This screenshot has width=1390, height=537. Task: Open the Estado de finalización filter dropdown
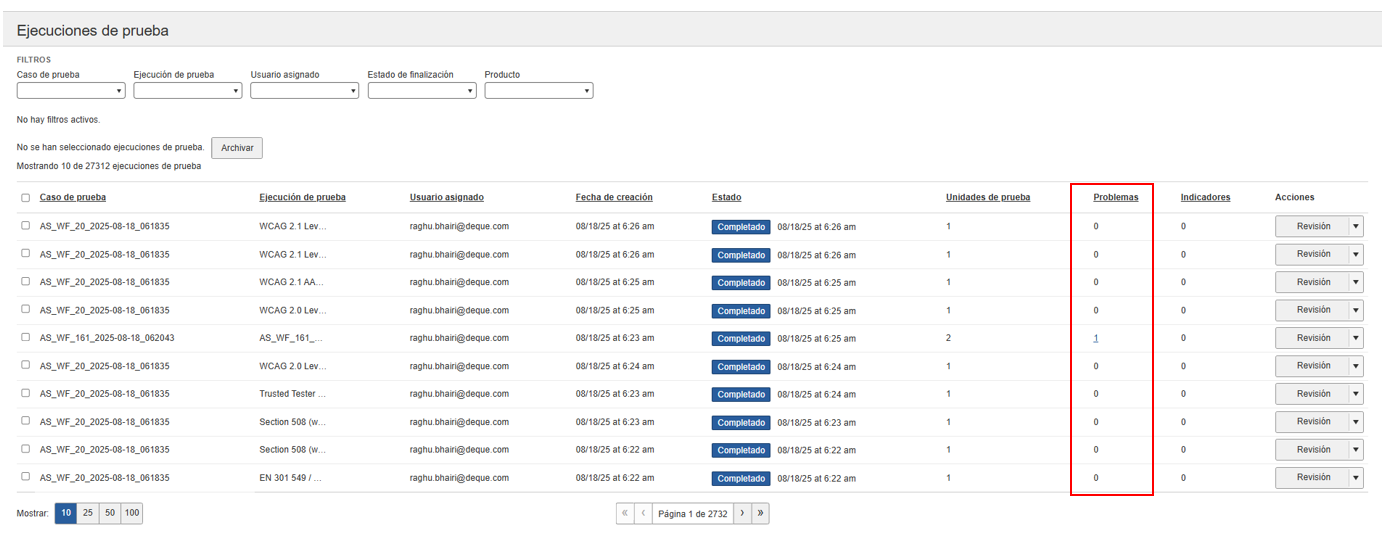pyautogui.click(x=421, y=91)
